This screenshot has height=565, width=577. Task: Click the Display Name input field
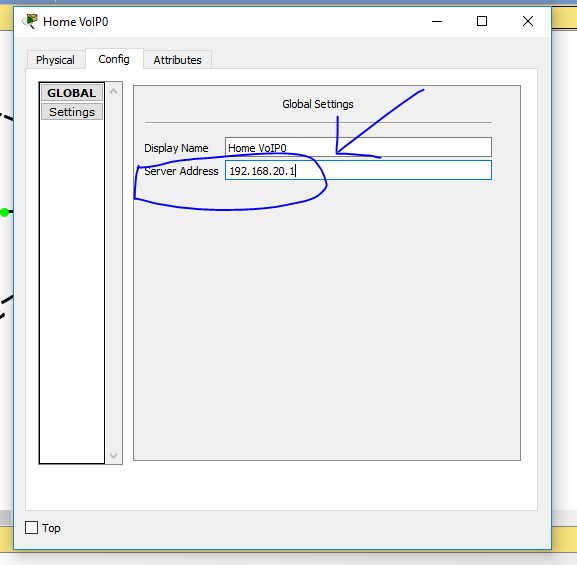click(x=358, y=147)
